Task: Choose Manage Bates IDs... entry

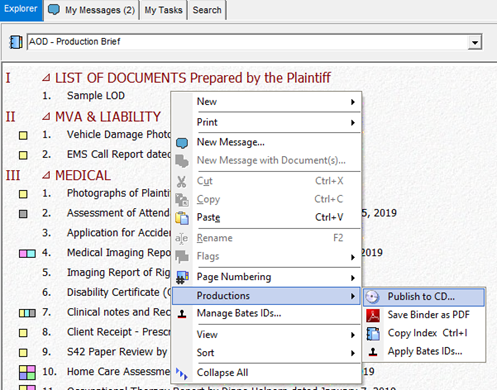Action: click(x=266, y=314)
